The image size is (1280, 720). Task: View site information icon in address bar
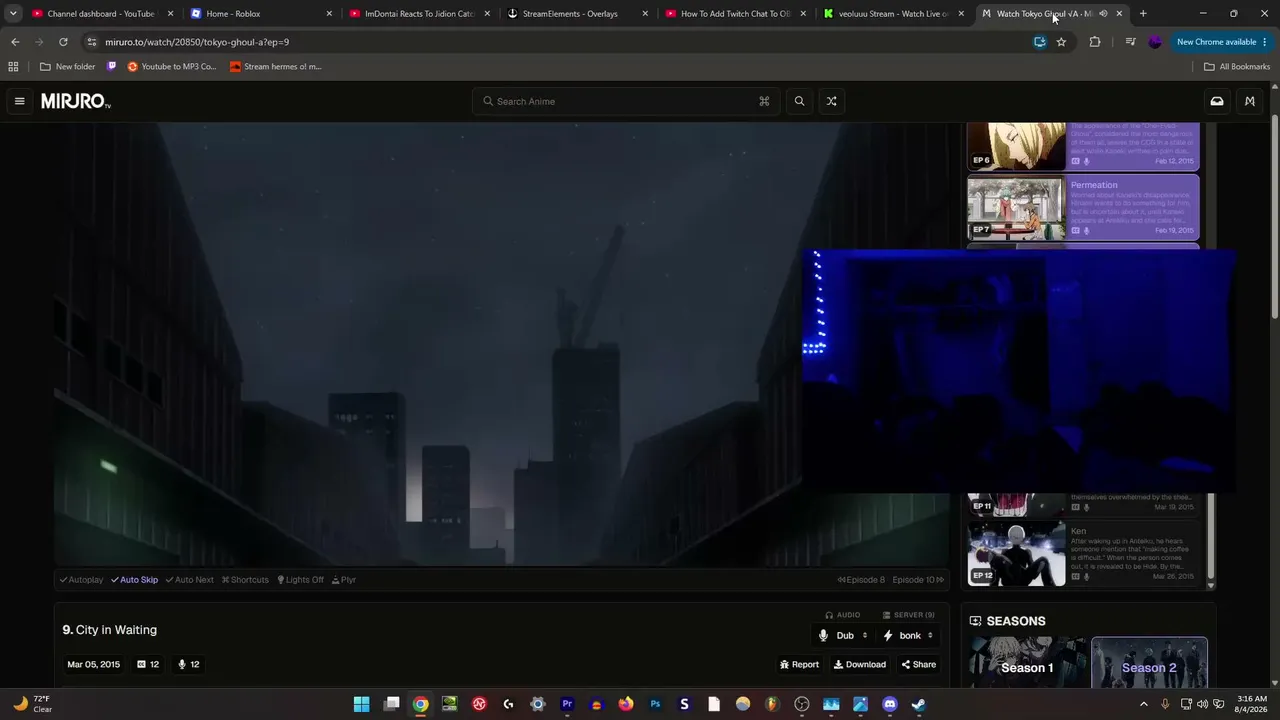(x=92, y=42)
